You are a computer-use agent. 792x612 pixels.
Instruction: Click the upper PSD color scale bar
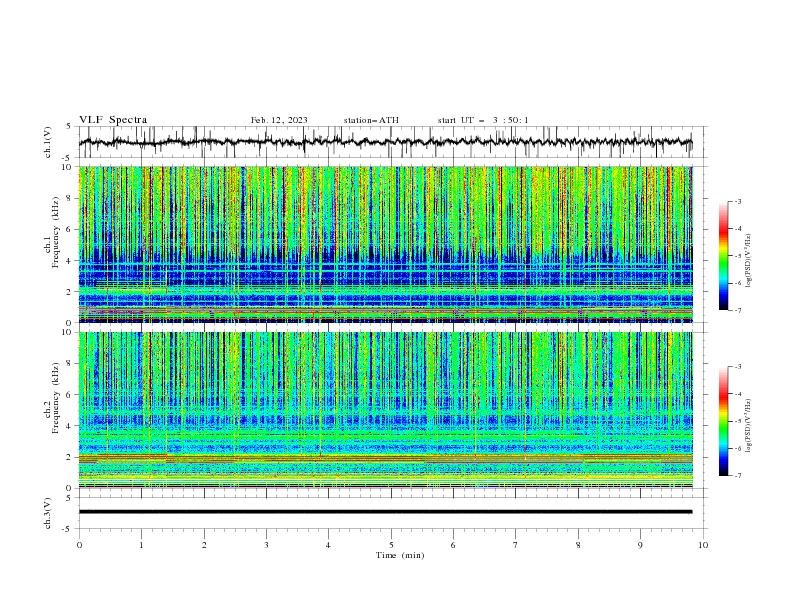[724, 256]
